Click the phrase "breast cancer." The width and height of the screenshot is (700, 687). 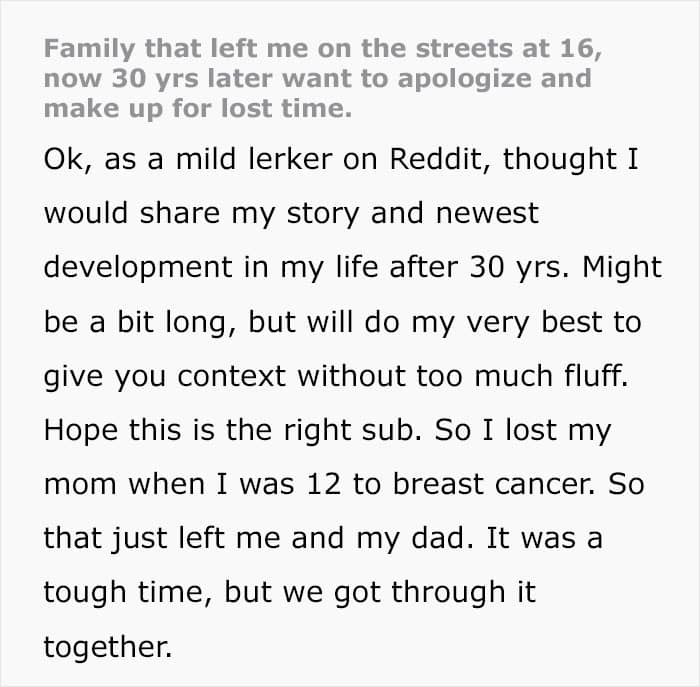494,484
